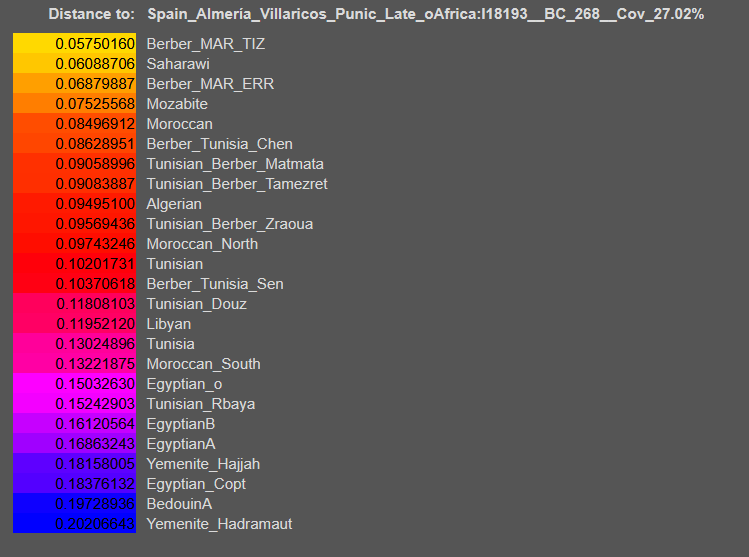This screenshot has width=749, height=557.
Task: Click Tunisian_Berber_Matmata label
Action: pos(235,164)
